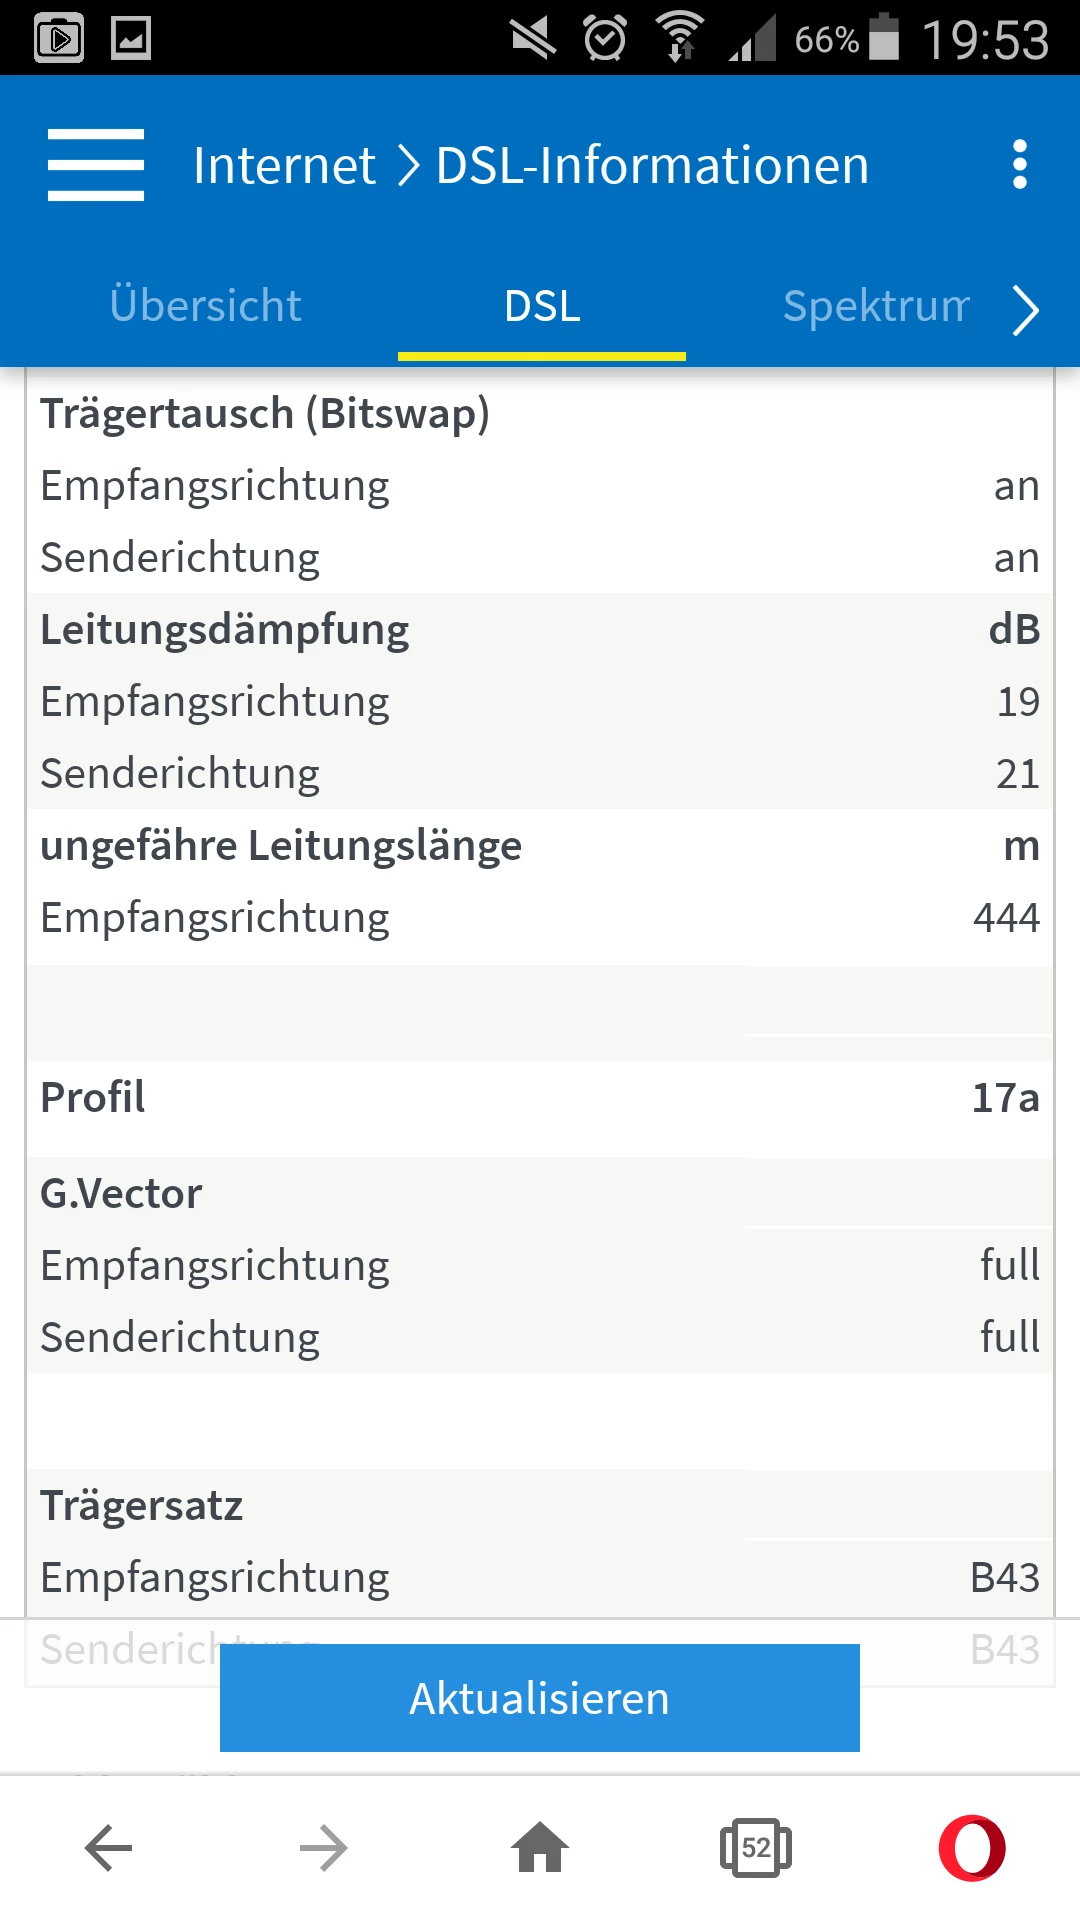Tap the Opera browser logo icon

[972, 1848]
